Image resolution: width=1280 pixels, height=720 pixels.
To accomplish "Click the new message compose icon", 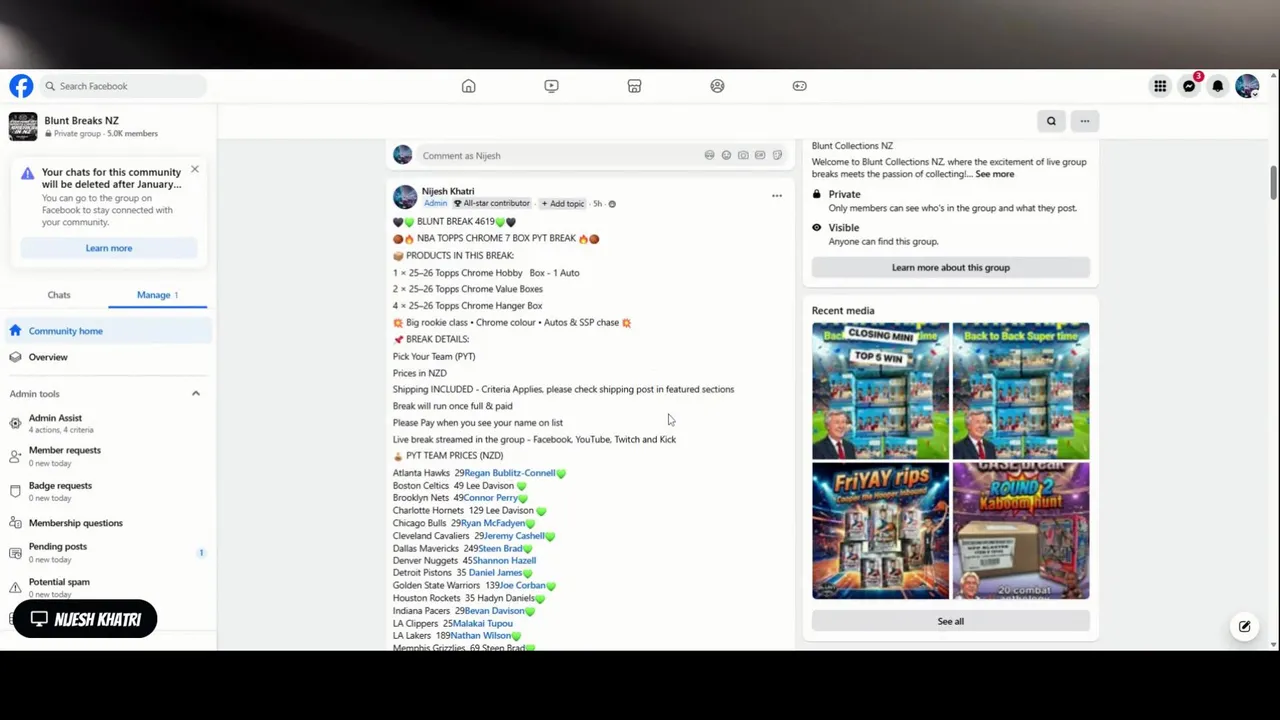I will click(x=1244, y=627).
